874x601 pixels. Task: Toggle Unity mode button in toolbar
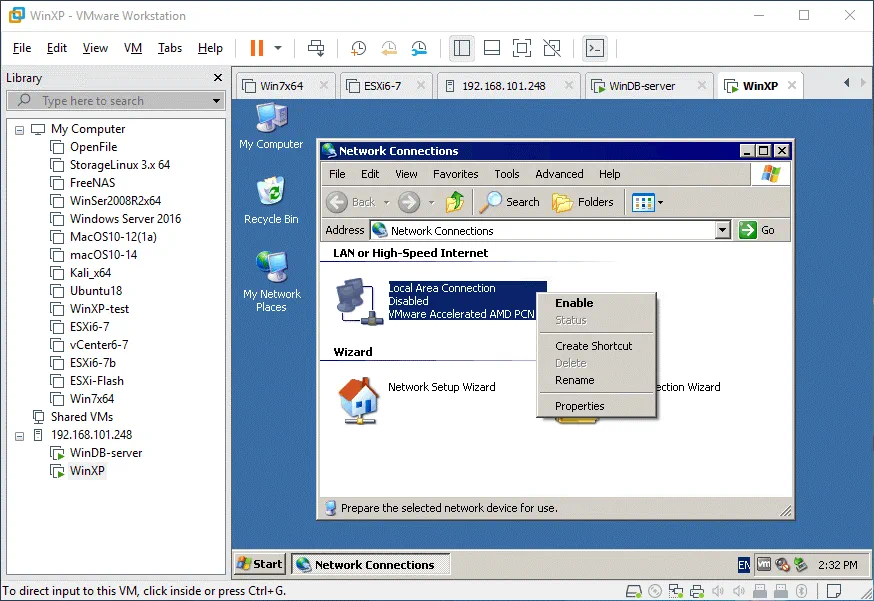click(x=552, y=48)
